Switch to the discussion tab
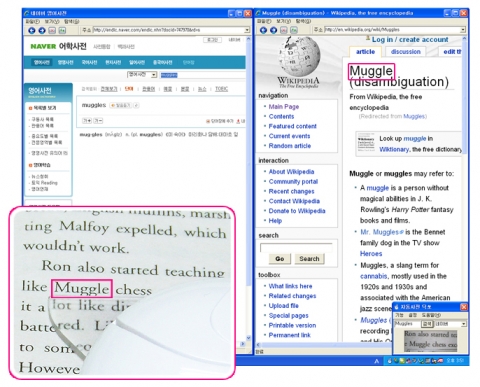 (x=405, y=52)
